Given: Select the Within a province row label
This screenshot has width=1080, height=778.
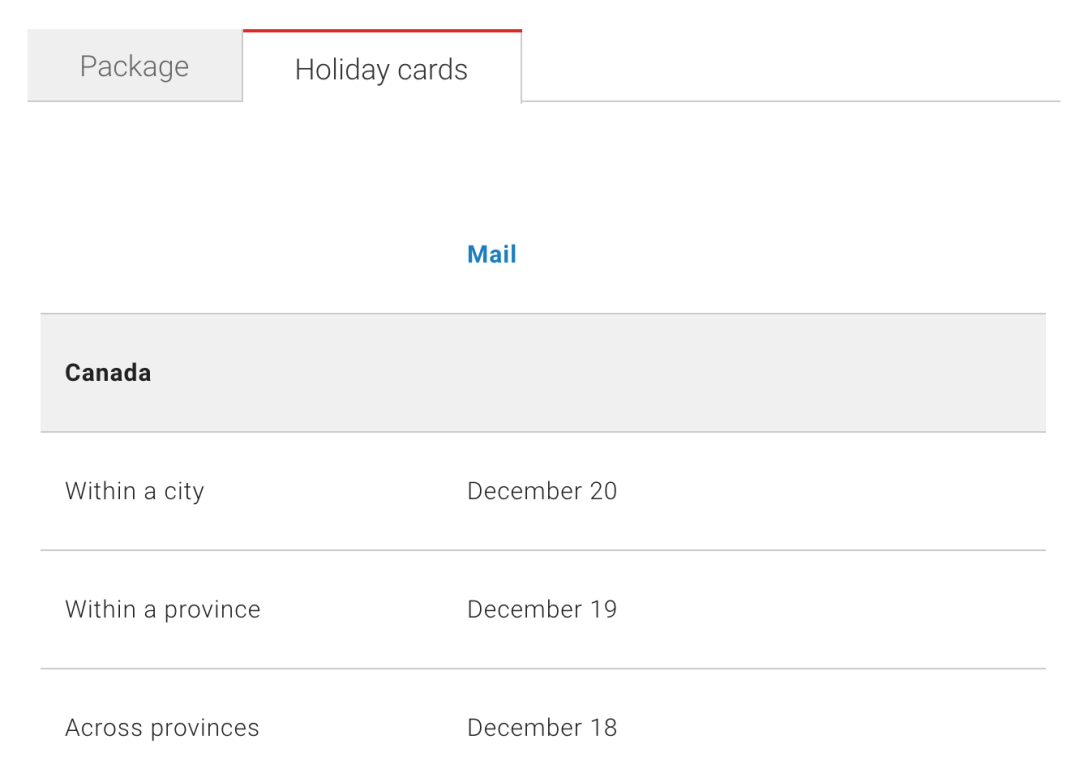Looking at the screenshot, I should tap(163, 609).
